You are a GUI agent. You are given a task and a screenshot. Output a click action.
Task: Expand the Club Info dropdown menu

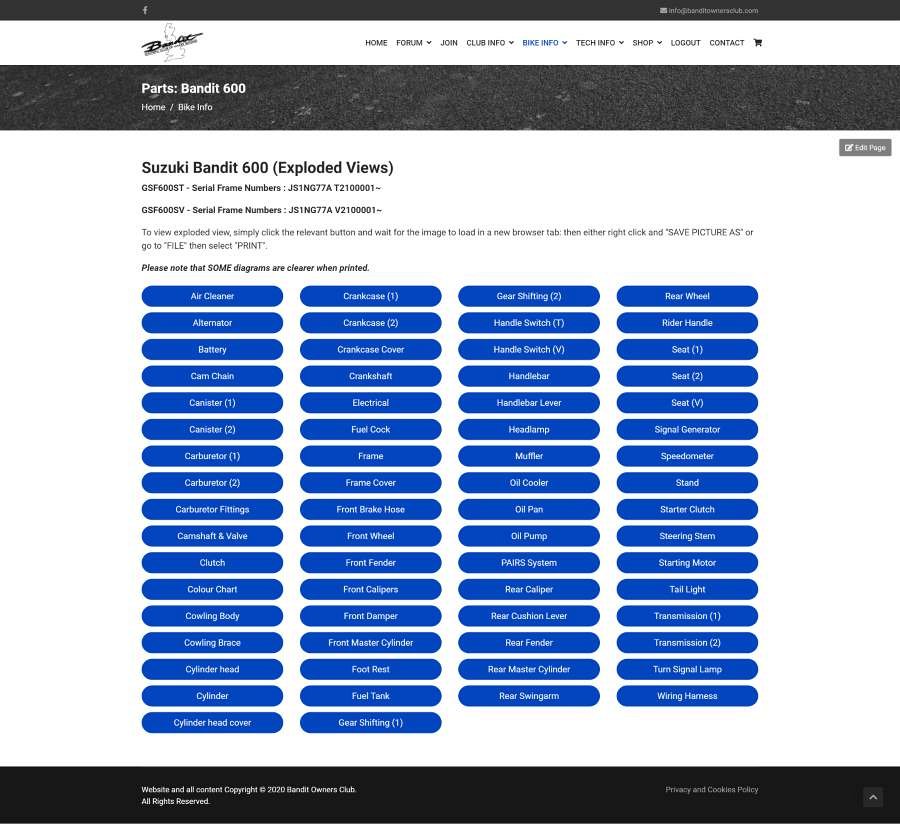tap(489, 43)
